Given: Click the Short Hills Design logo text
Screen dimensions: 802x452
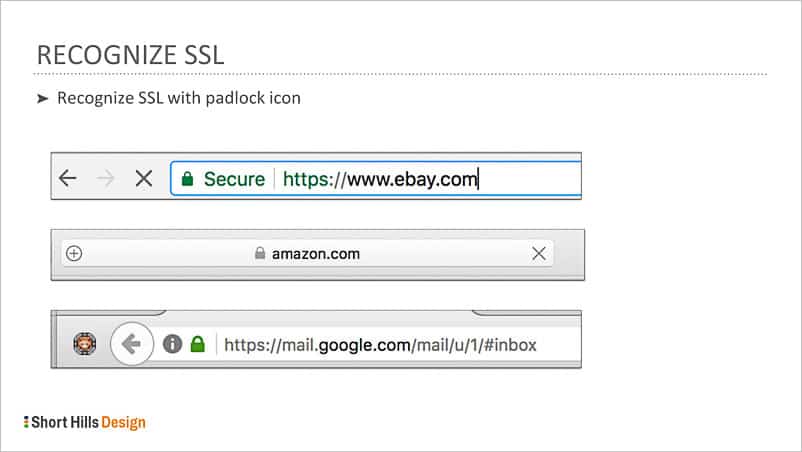Looking at the screenshot, I should pyautogui.click(x=88, y=422).
